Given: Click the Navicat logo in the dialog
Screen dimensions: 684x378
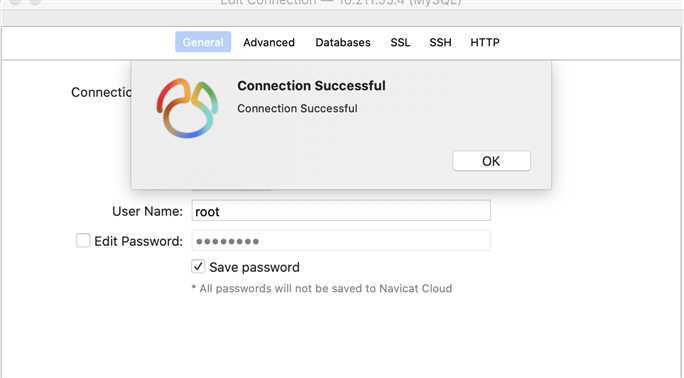Looking at the screenshot, I should point(187,108).
